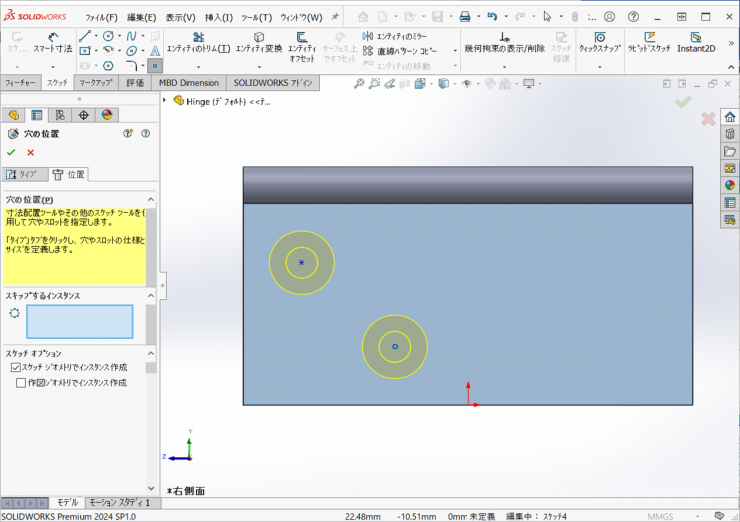Screen dimensions: 740x522
Task: Switch to the タイプ tab
Action: [23, 174]
